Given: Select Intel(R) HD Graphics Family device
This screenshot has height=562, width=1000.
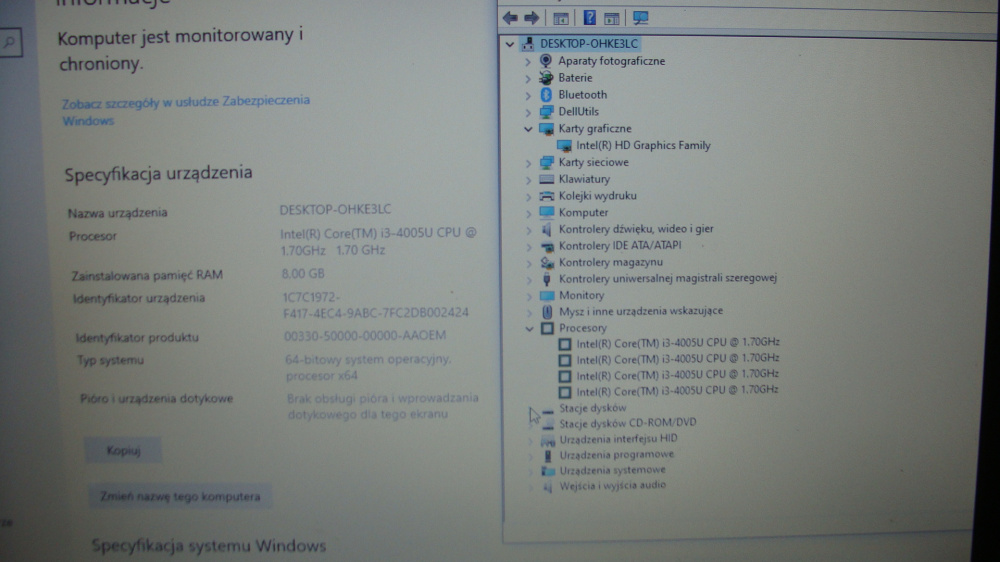Looking at the screenshot, I should tap(643, 146).
